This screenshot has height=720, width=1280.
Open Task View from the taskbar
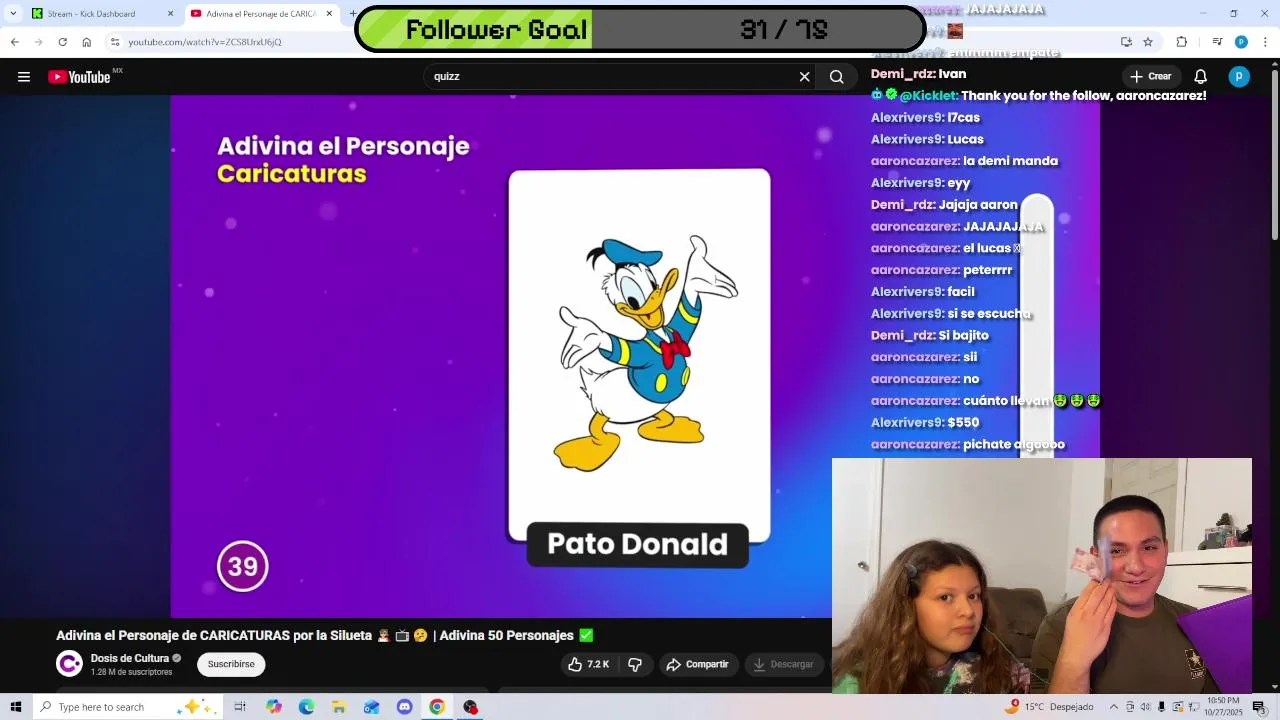(x=240, y=707)
